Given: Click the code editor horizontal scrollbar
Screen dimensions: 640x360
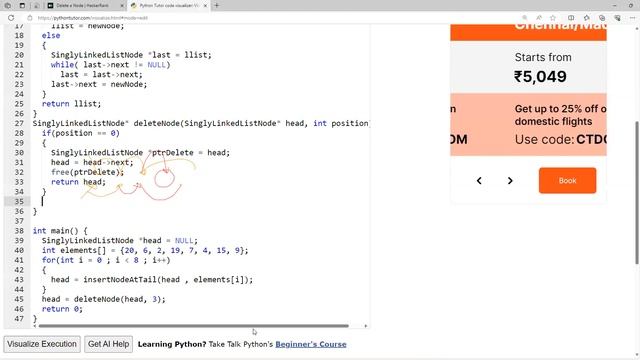Looking at the screenshot, I should (193, 326).
